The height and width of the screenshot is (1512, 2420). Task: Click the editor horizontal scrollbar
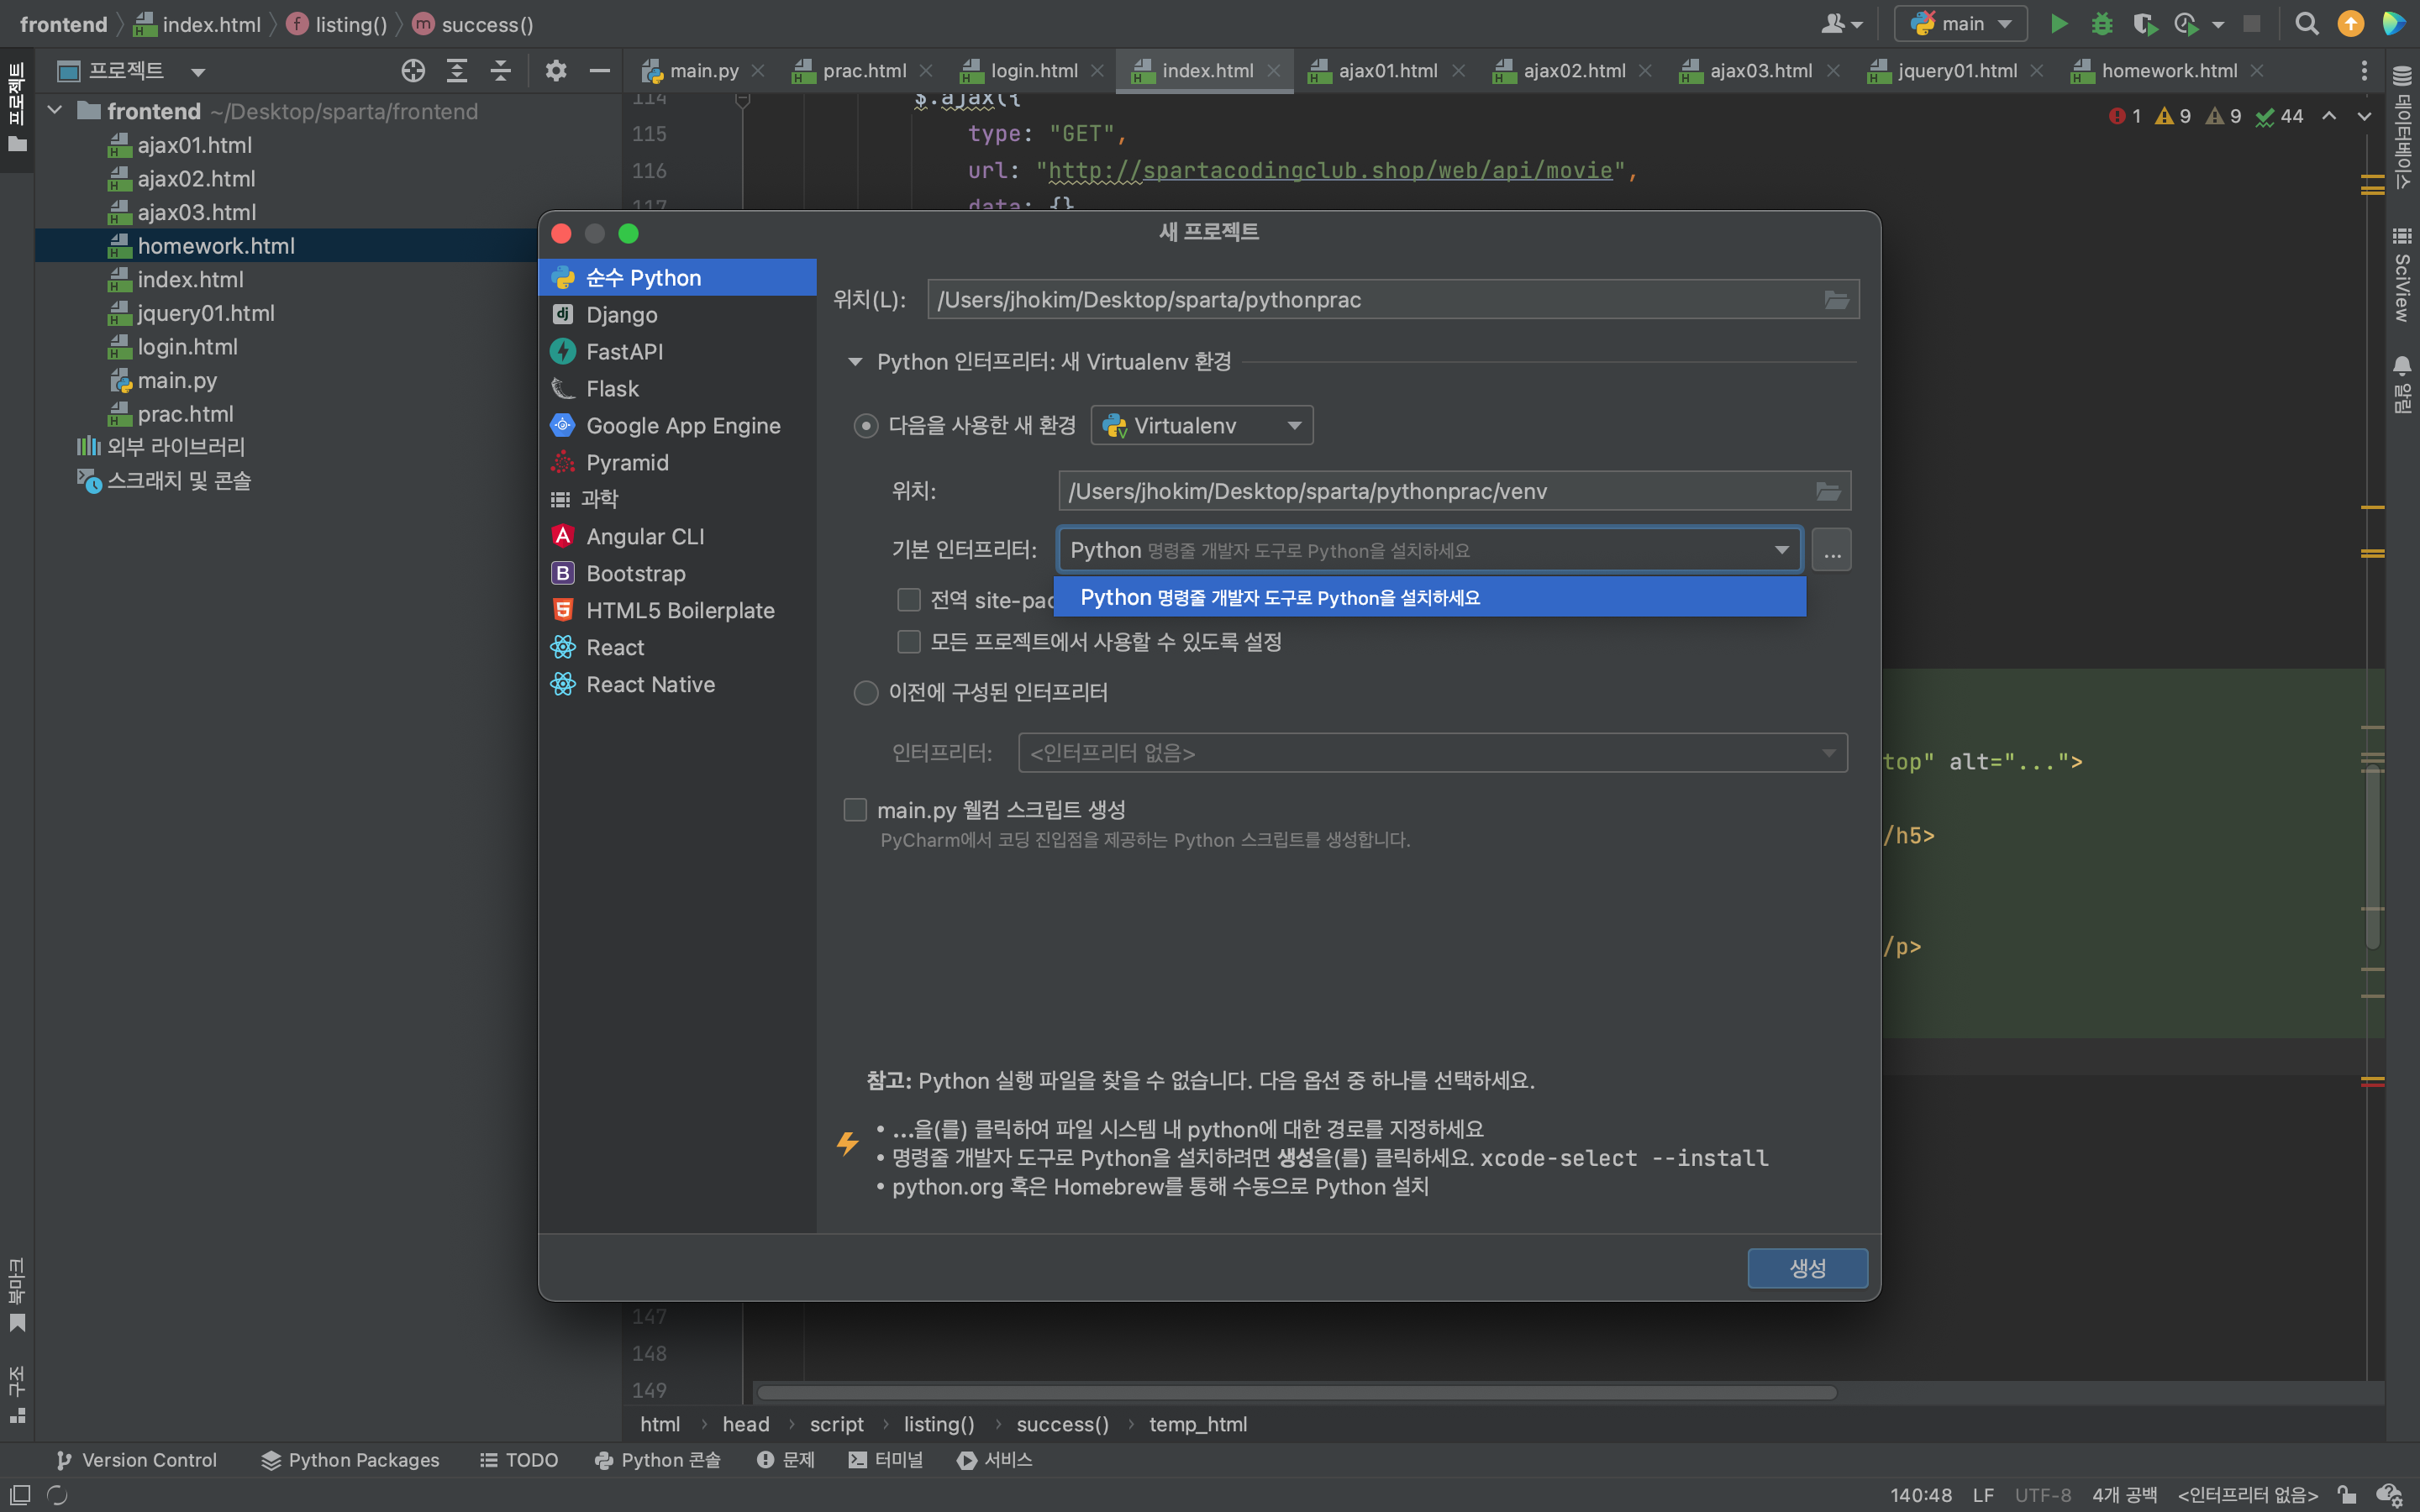(1296, 1392)
